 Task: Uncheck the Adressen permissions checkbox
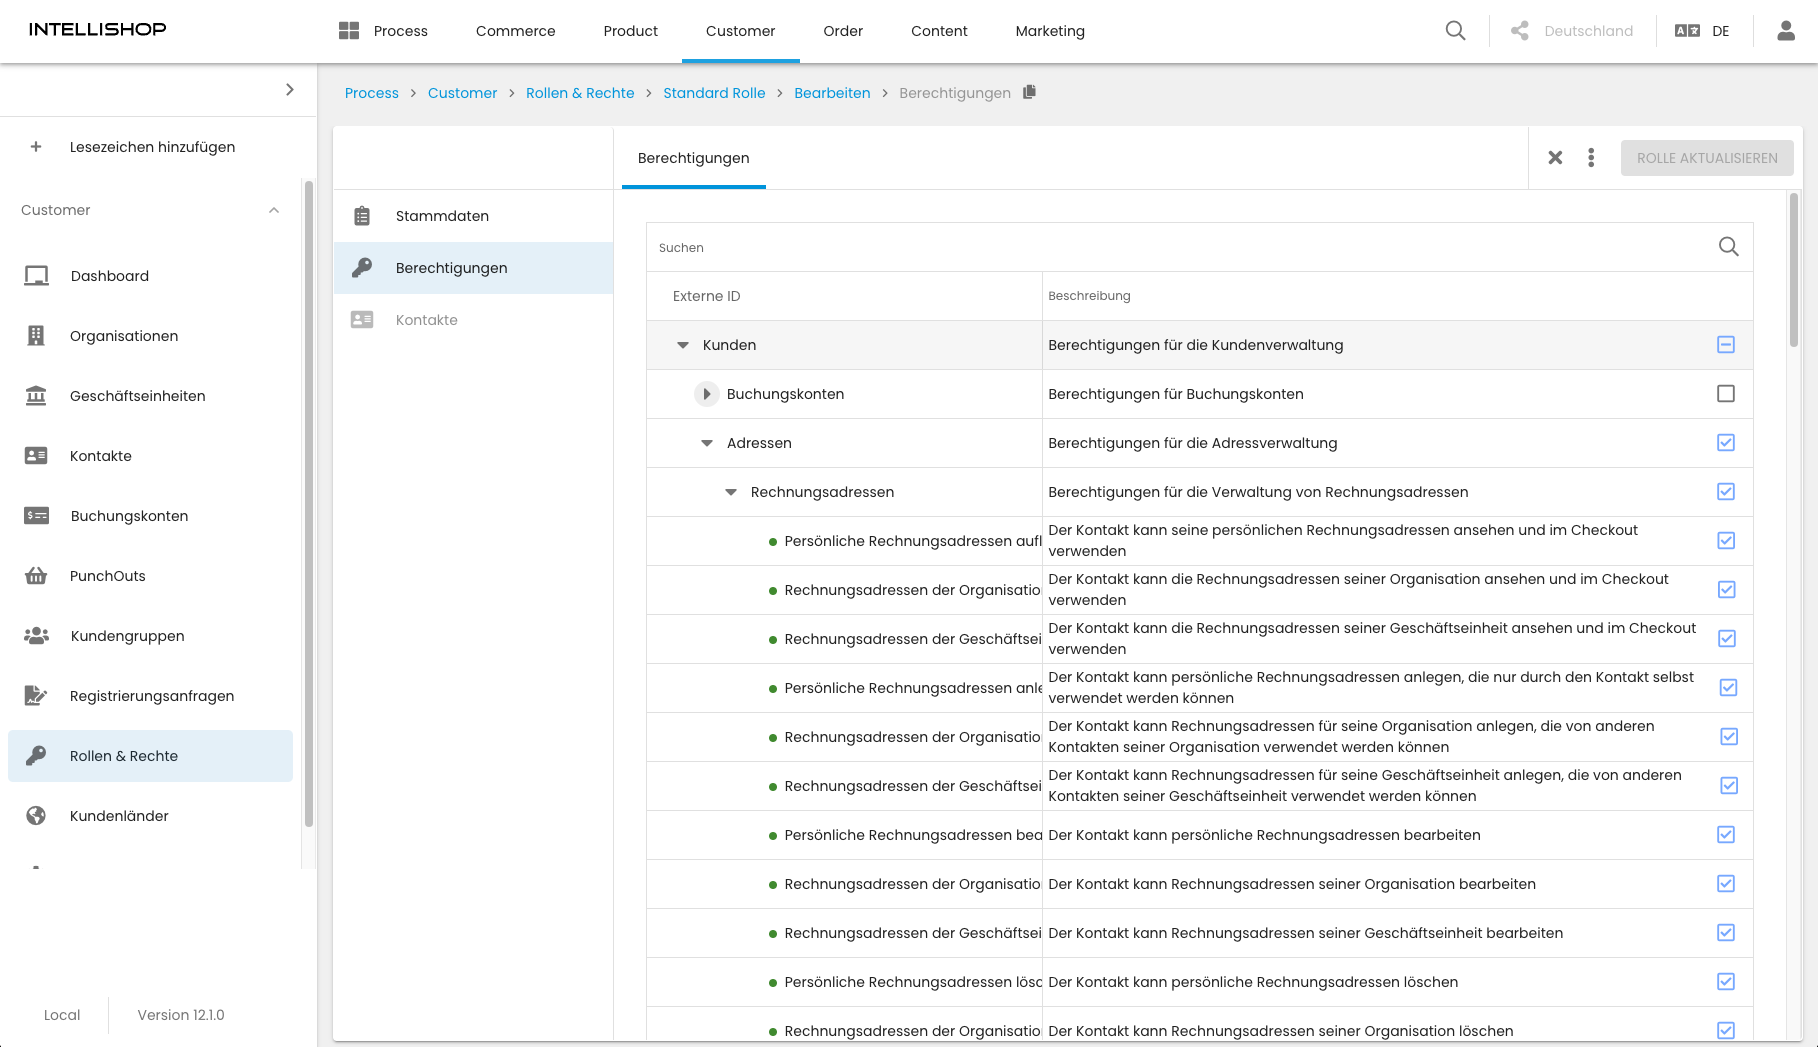[1725, 443]
